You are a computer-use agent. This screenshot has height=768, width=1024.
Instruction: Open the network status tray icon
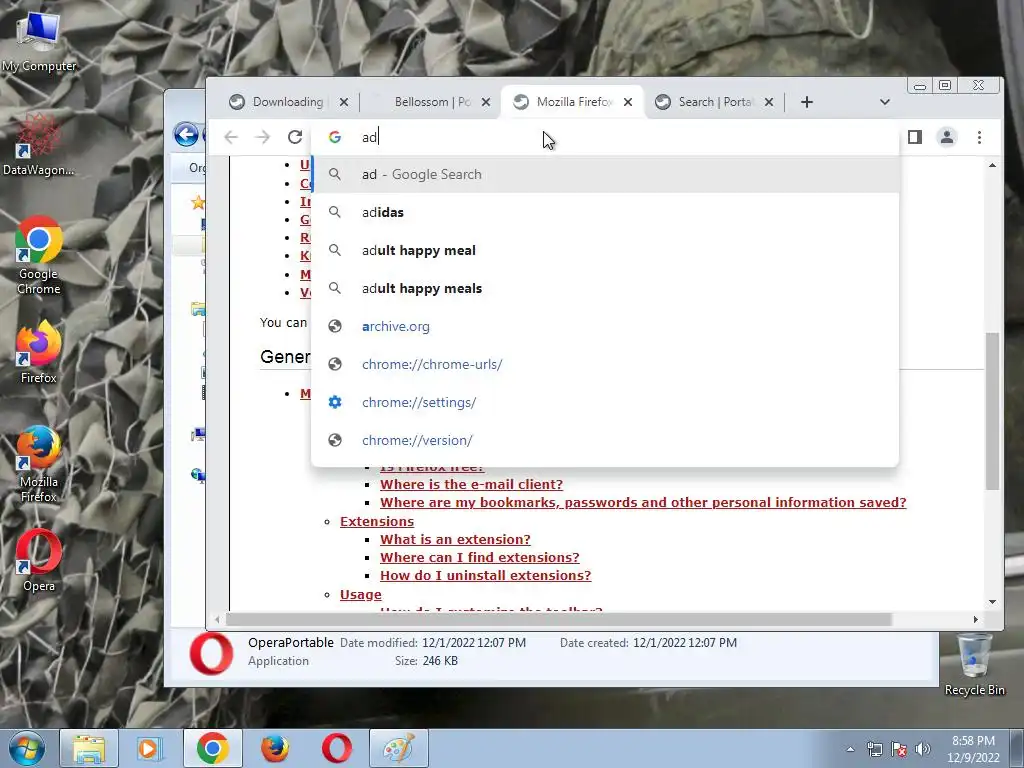pos(874,749)
